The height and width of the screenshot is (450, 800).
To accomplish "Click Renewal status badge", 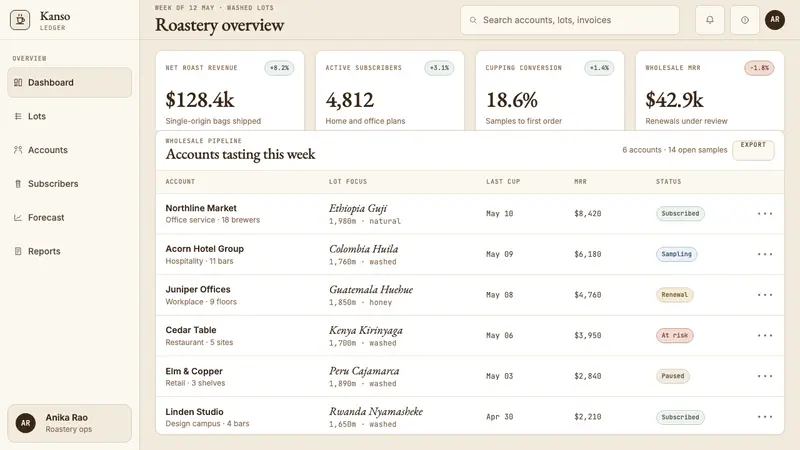I will (x=674, y=295).
